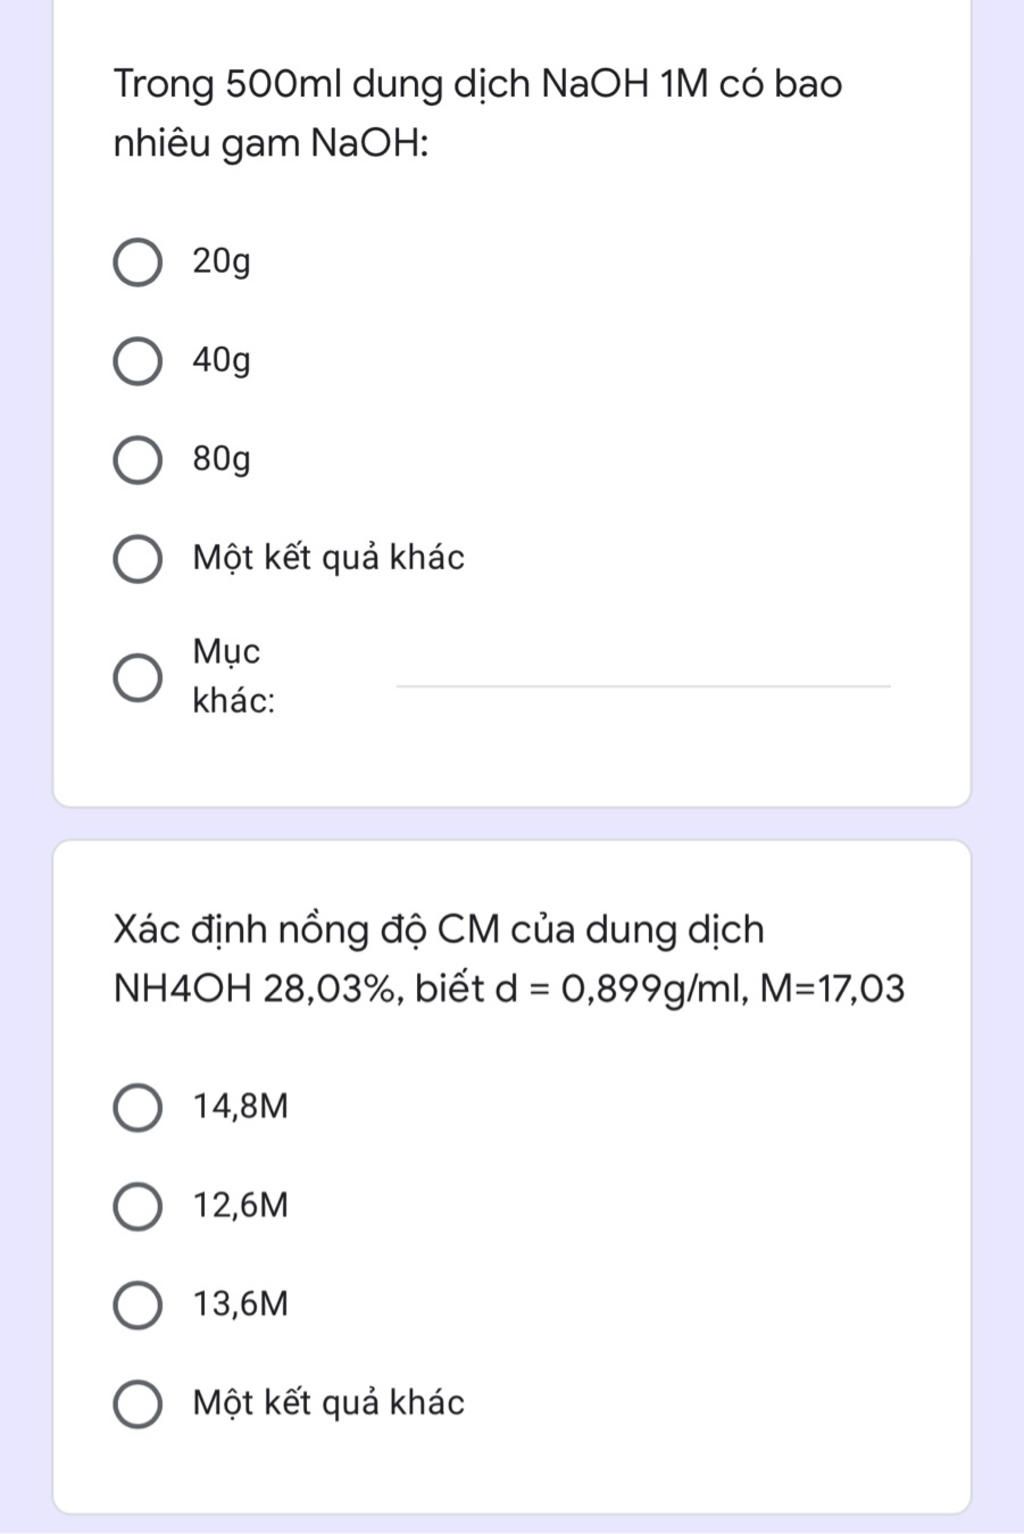Select the 12,6M answer circle
The height and width of the screenshot is (1534, 1024).
click(138, 1206)
